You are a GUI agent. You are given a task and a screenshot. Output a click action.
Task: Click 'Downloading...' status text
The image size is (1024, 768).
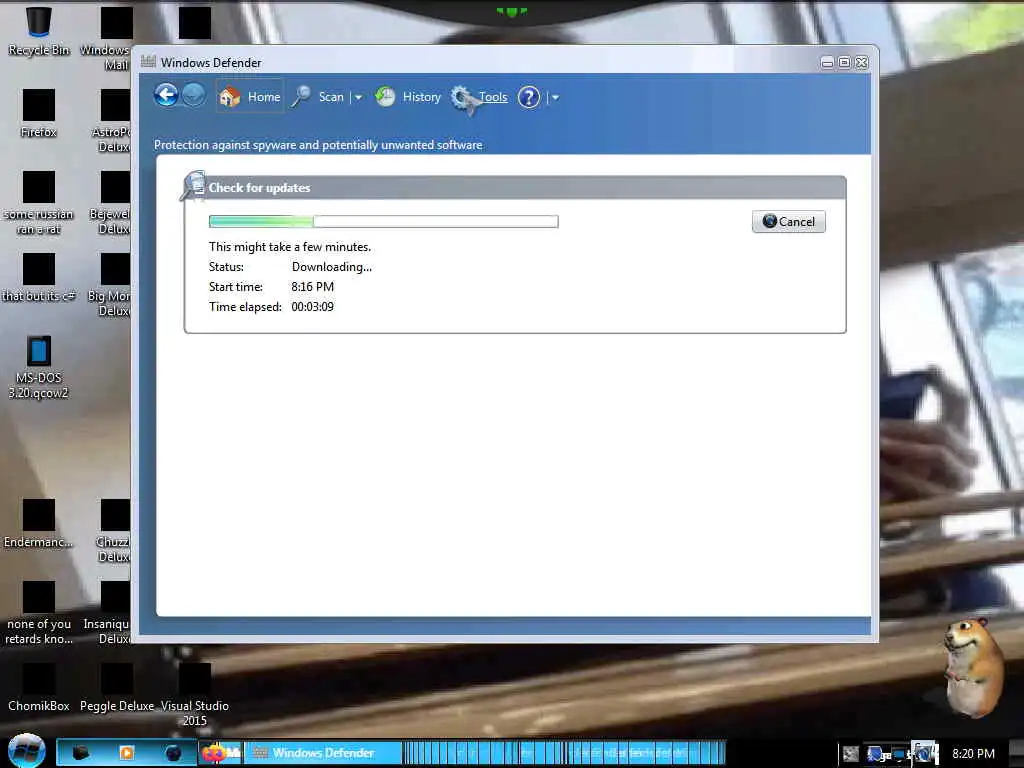(332, 266)
